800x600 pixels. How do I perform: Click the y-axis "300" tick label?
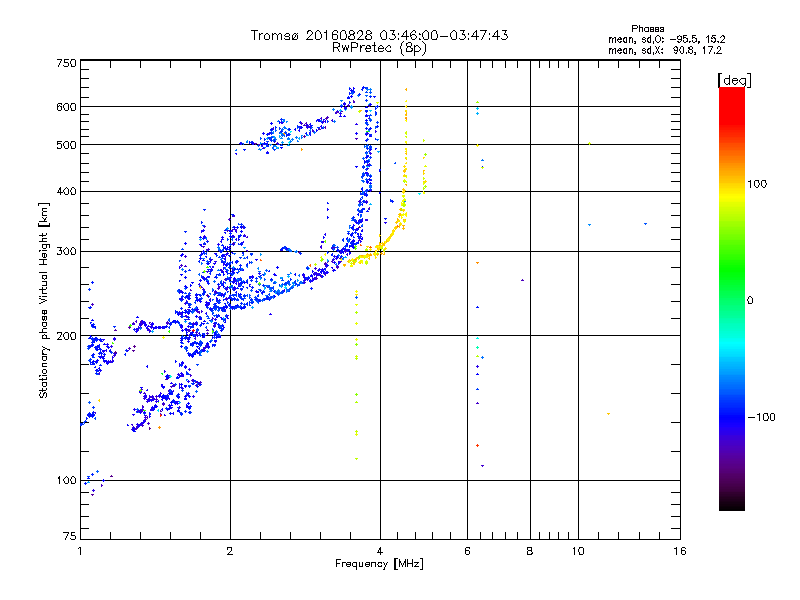point(66,252)
